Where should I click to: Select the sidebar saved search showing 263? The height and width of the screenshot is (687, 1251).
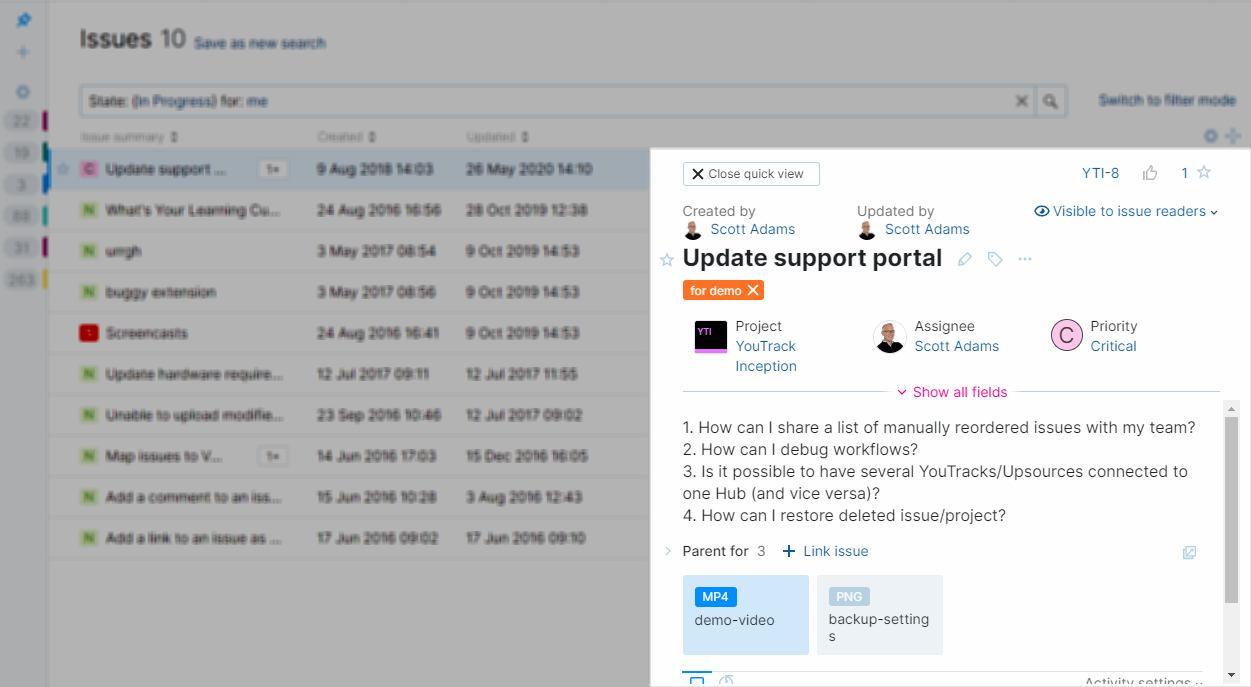(x=23, y=280)
